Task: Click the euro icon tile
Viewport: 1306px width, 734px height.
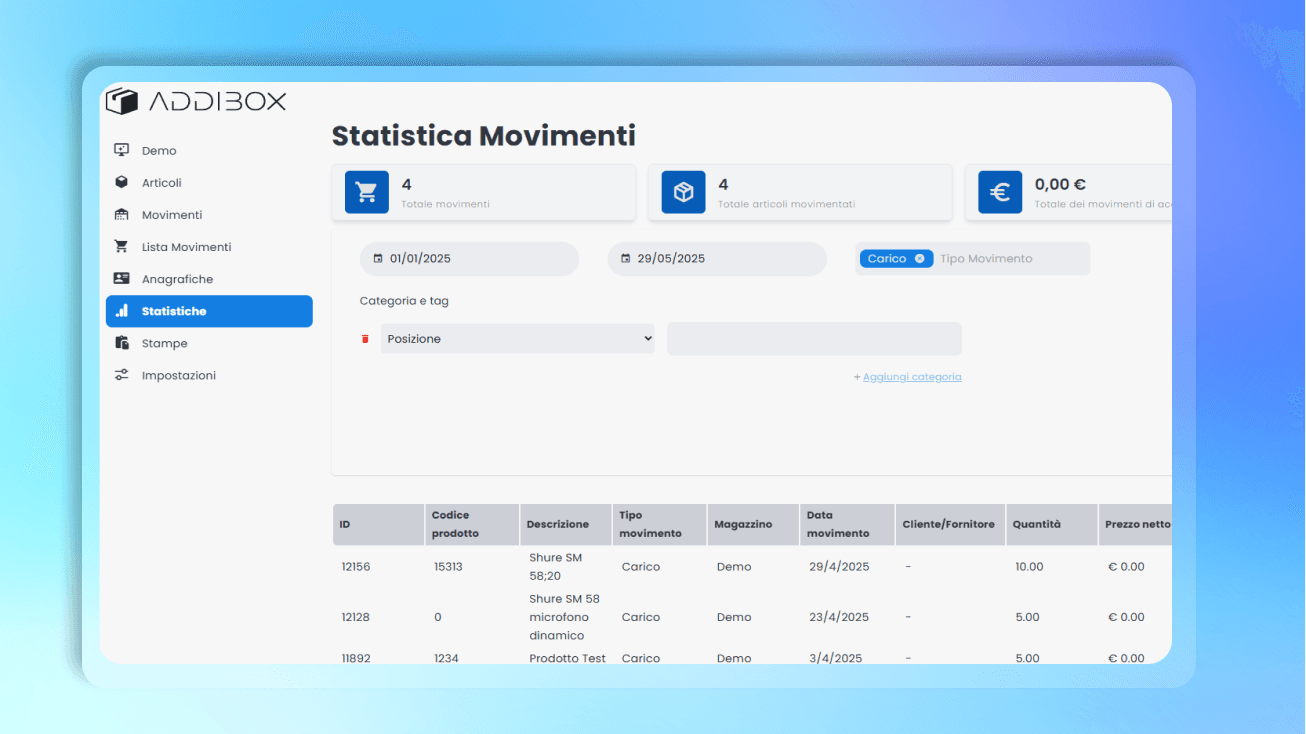Action: [1000, 192]
